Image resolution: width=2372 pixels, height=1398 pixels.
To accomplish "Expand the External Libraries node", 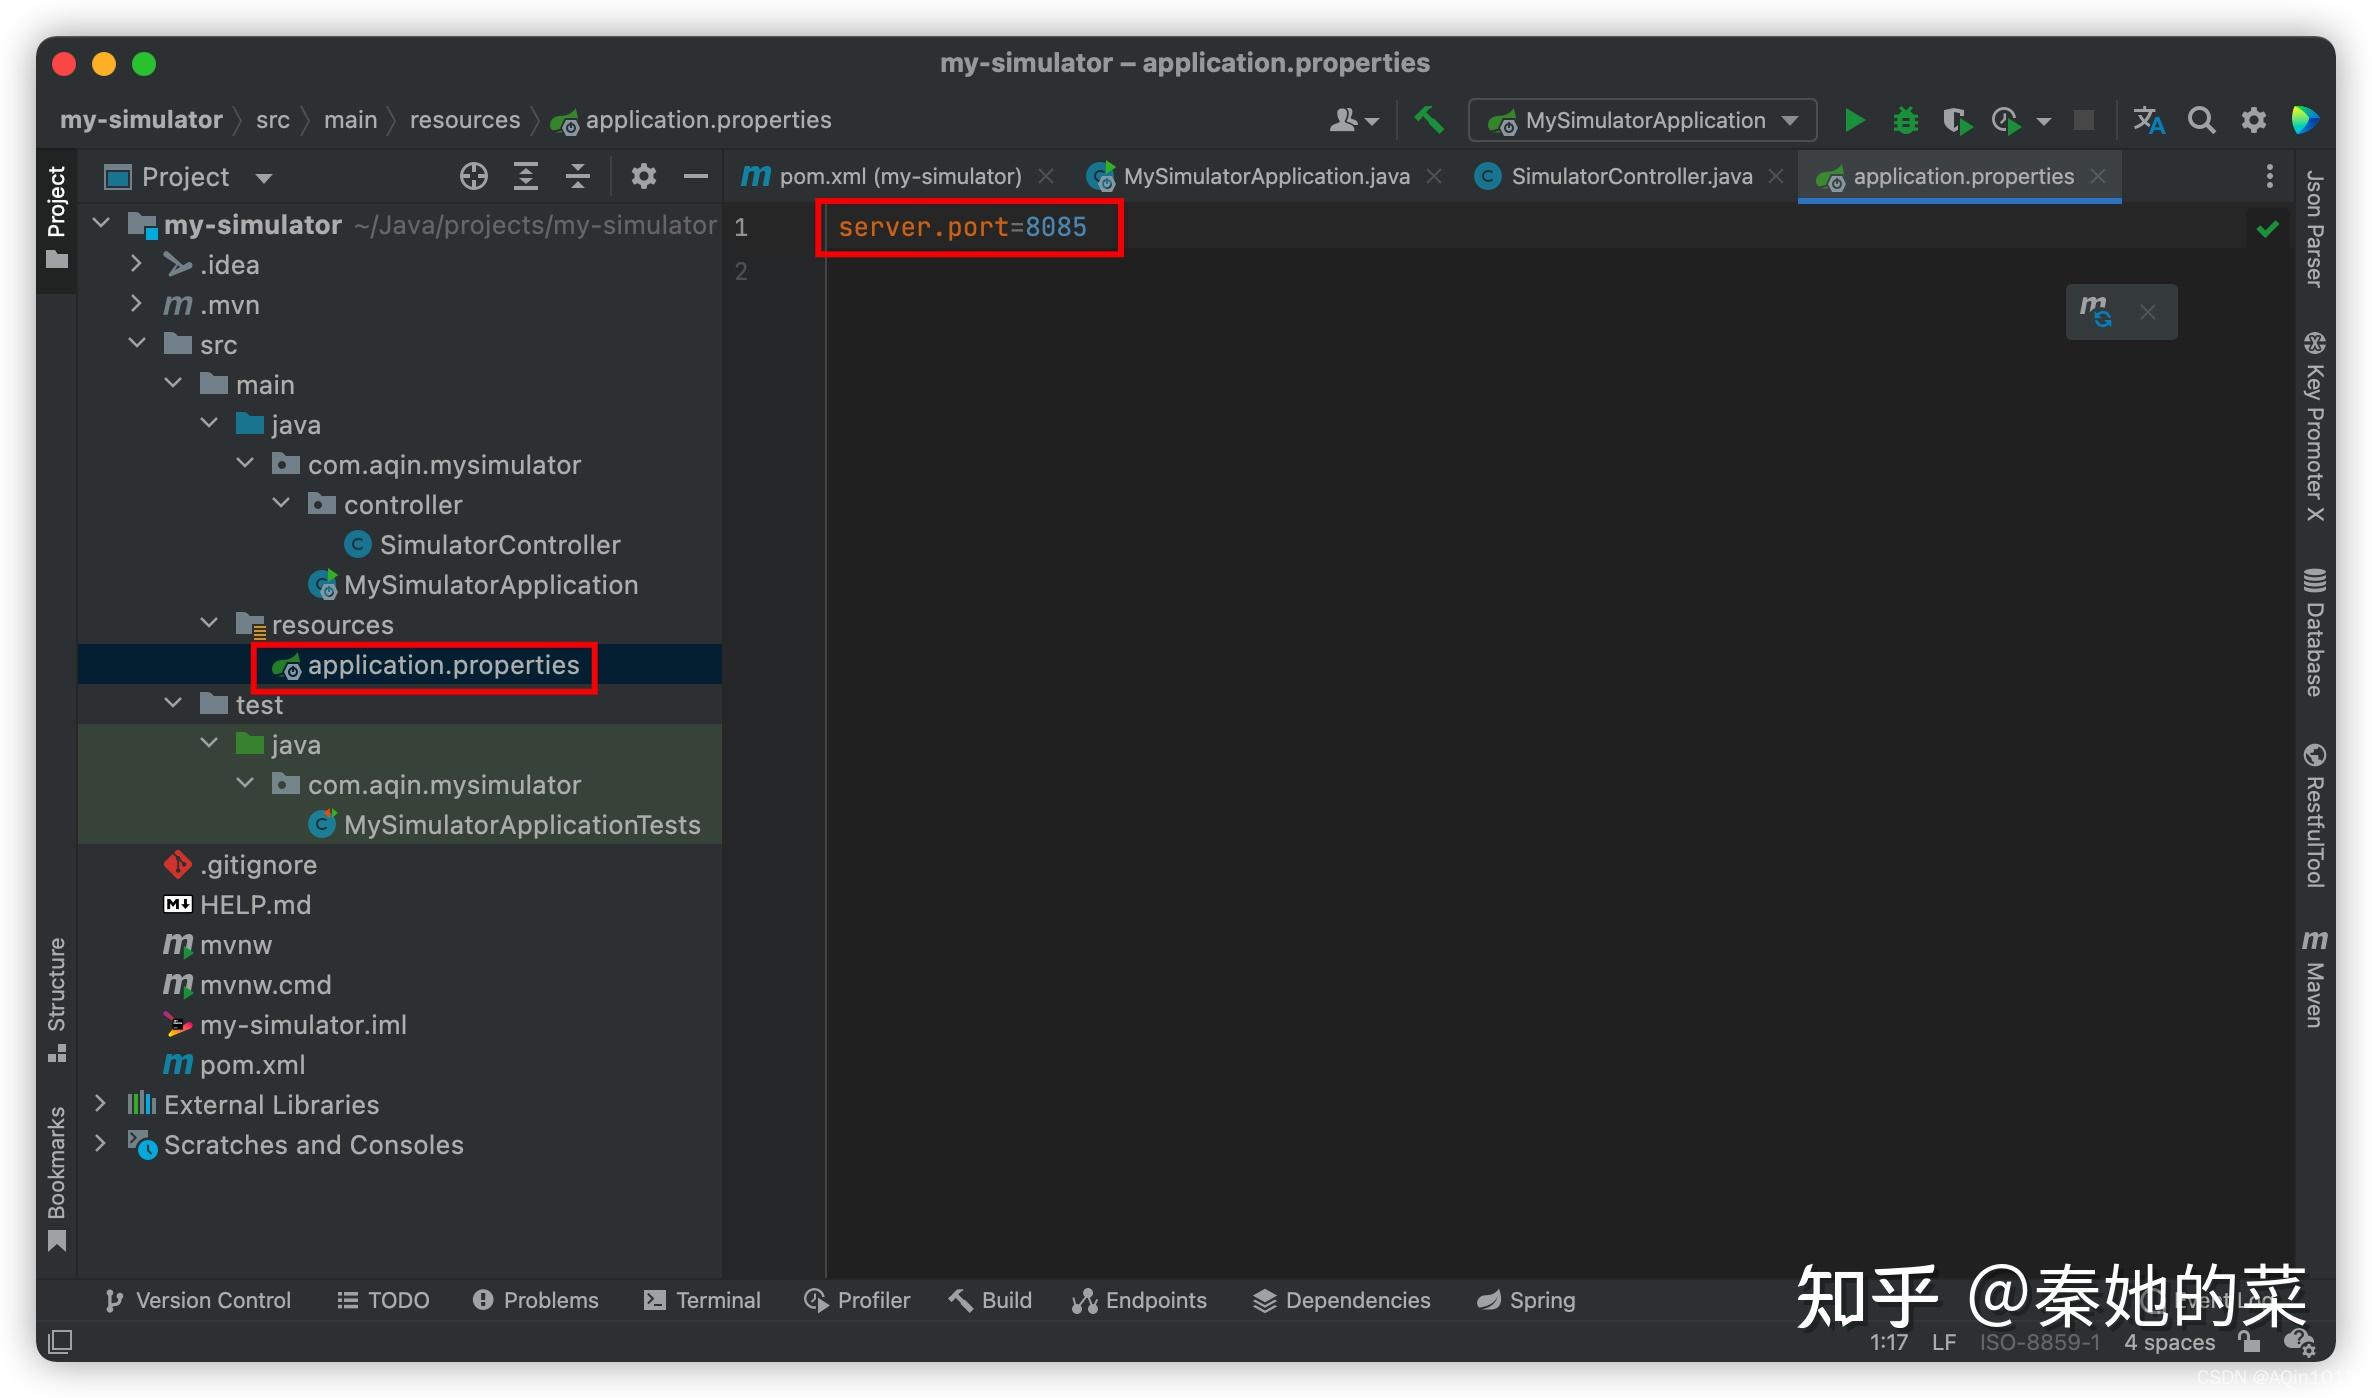I will [100, 1104].
